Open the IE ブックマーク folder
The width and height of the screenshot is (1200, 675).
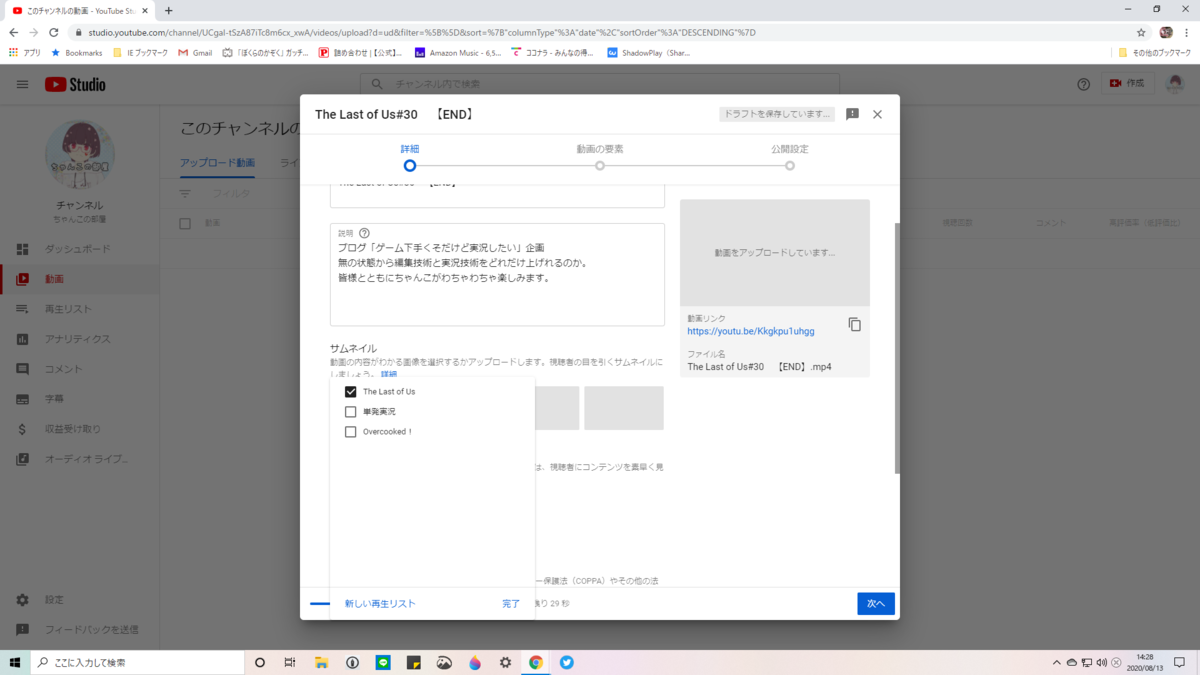139,52
